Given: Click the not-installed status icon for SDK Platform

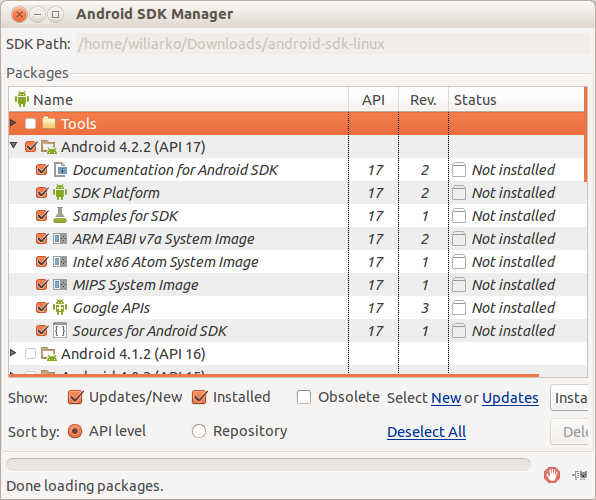Looking at the screenshot, I should coord(459,193).
